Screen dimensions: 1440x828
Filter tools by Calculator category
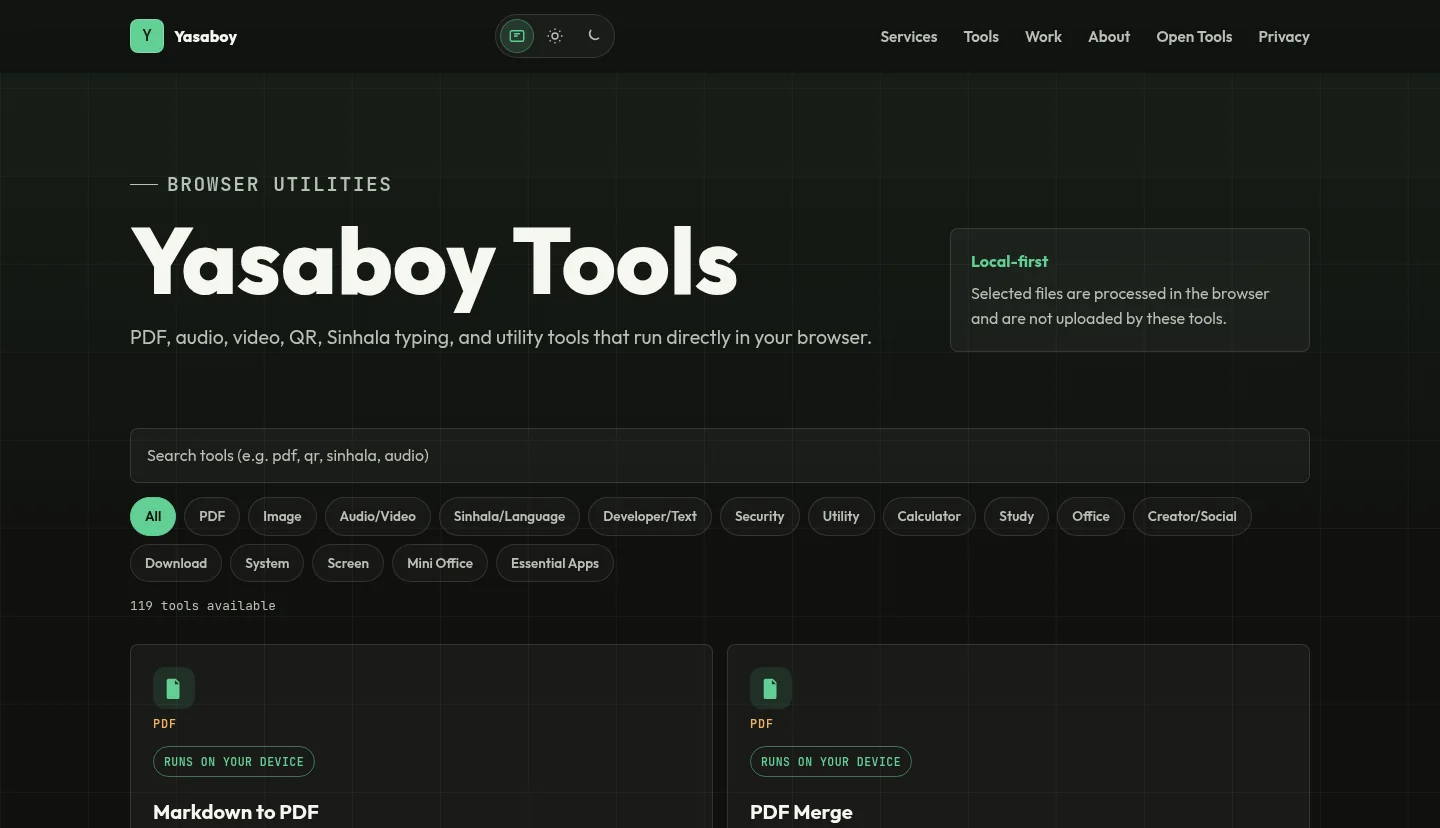929,516
